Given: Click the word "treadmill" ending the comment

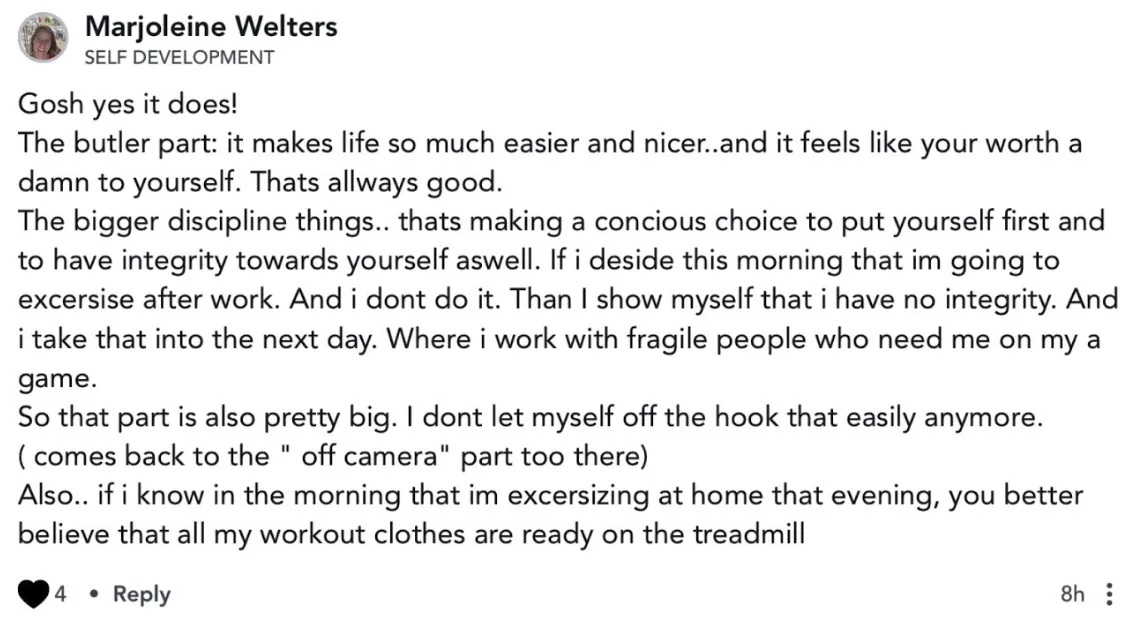Looking at the screenshot, I should point(748,534).
